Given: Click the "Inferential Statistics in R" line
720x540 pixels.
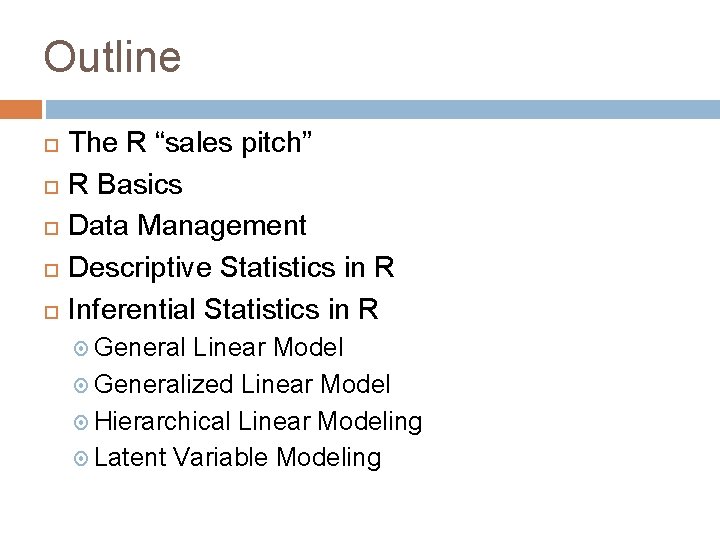Looking at the screenshot, I should [x=224, y=311].
